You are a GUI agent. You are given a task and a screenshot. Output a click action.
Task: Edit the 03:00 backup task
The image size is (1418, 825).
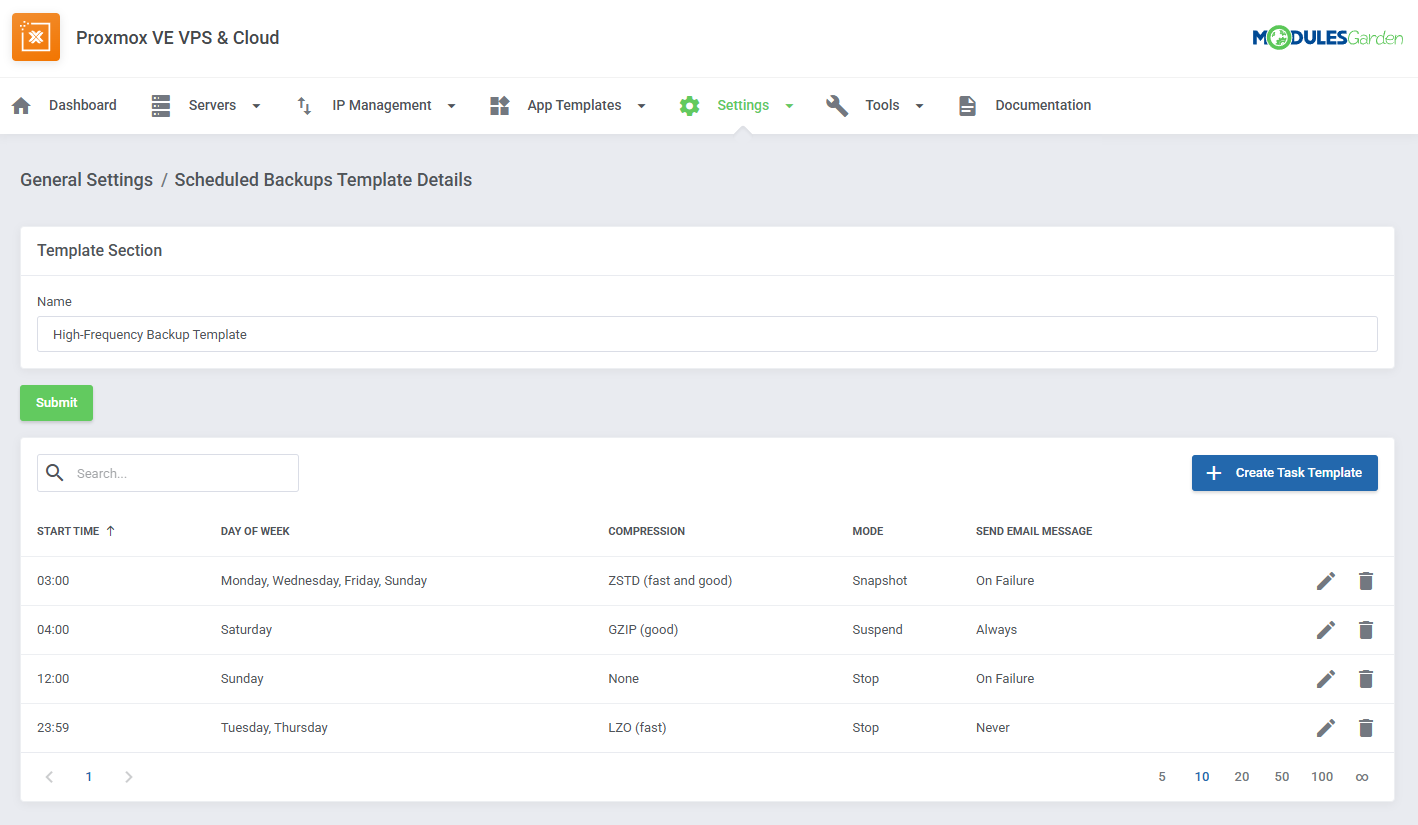coord(1326,580)
